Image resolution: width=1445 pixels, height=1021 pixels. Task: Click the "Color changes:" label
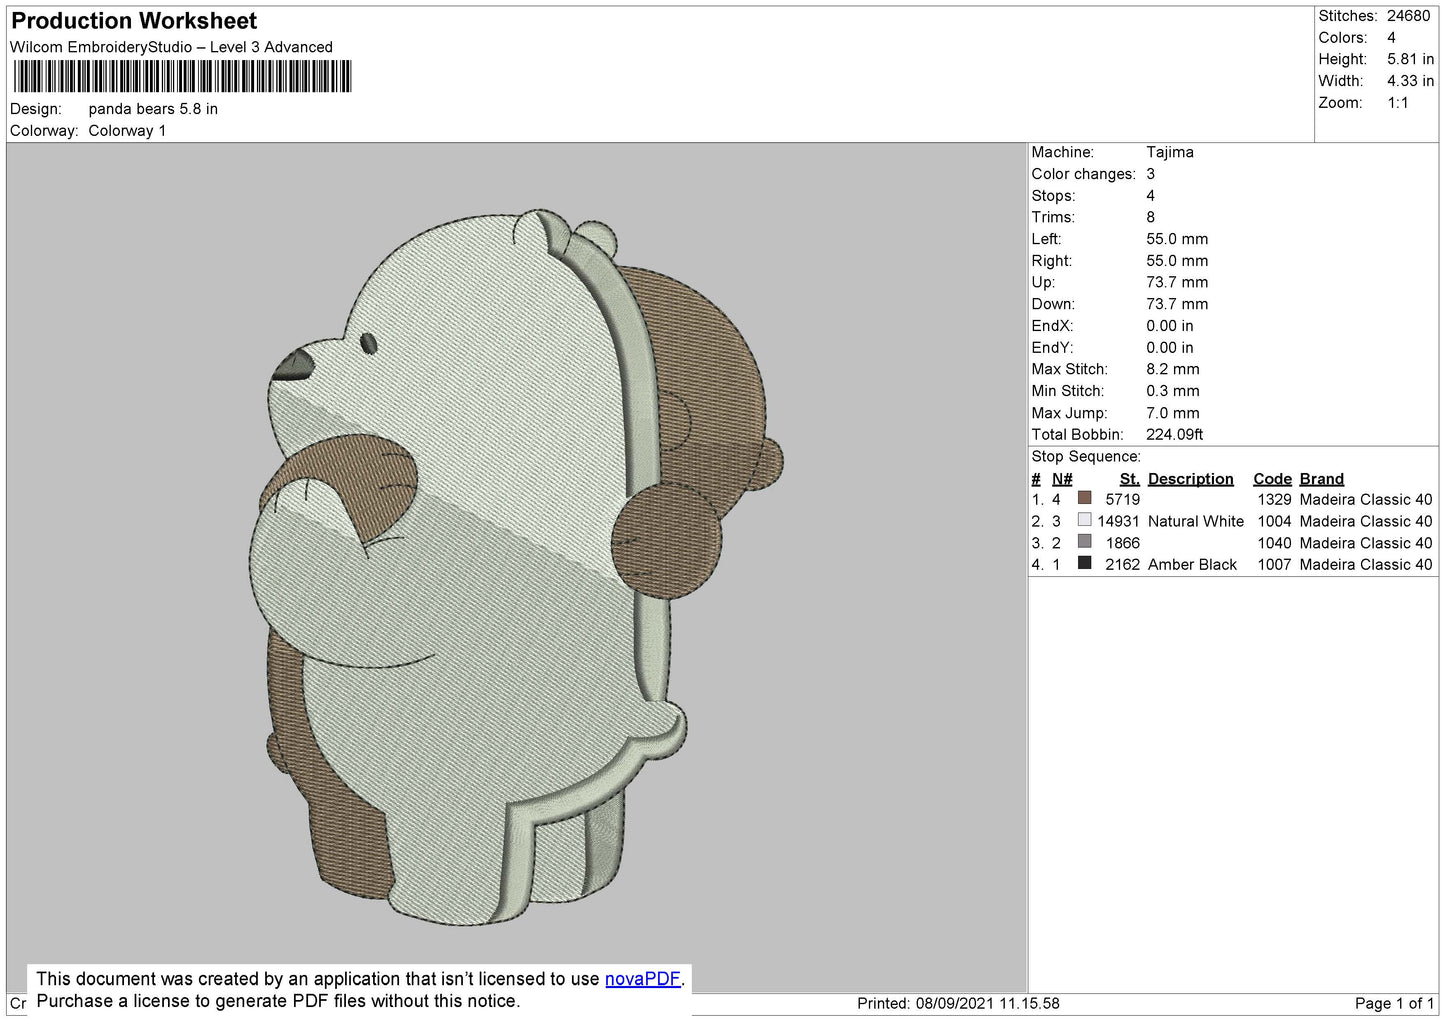click(x=1084, y=174)
